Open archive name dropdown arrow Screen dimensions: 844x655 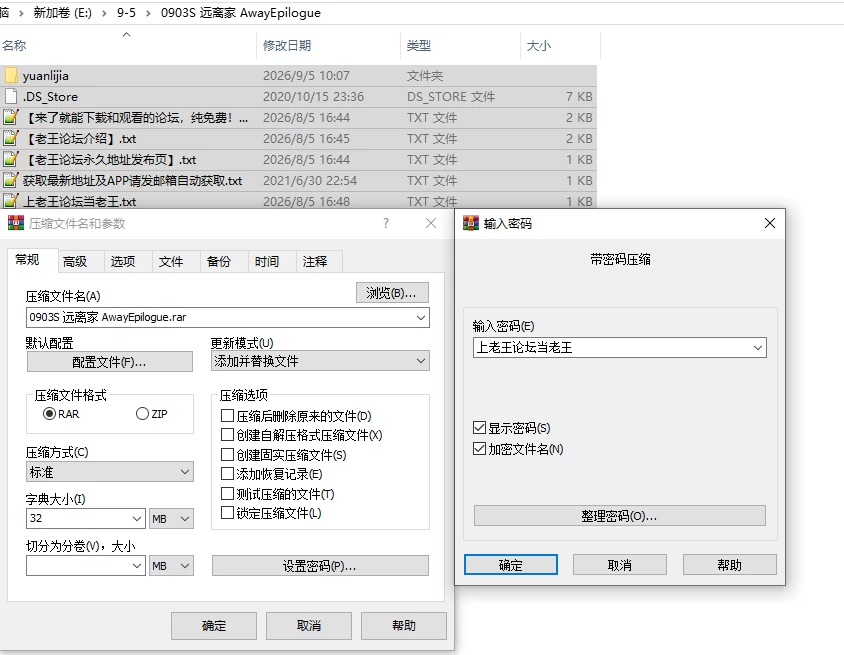click(421, 318)
